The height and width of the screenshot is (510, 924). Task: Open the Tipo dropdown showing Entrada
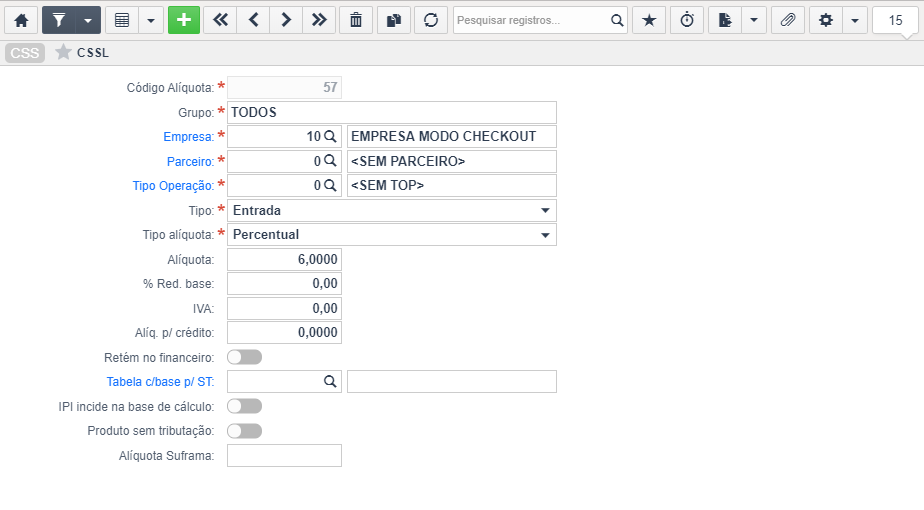coord(392,210)
